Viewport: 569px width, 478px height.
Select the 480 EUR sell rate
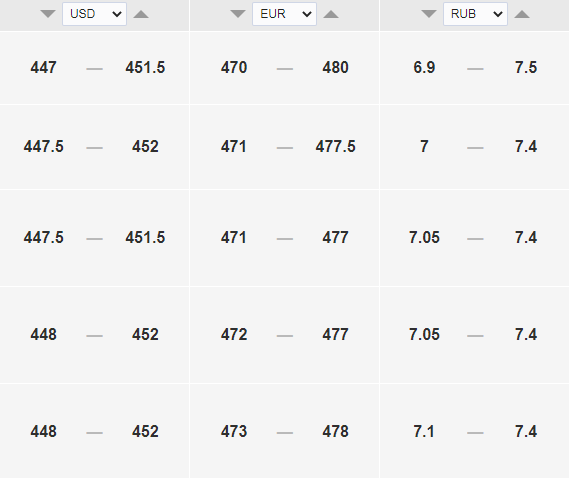335,68
